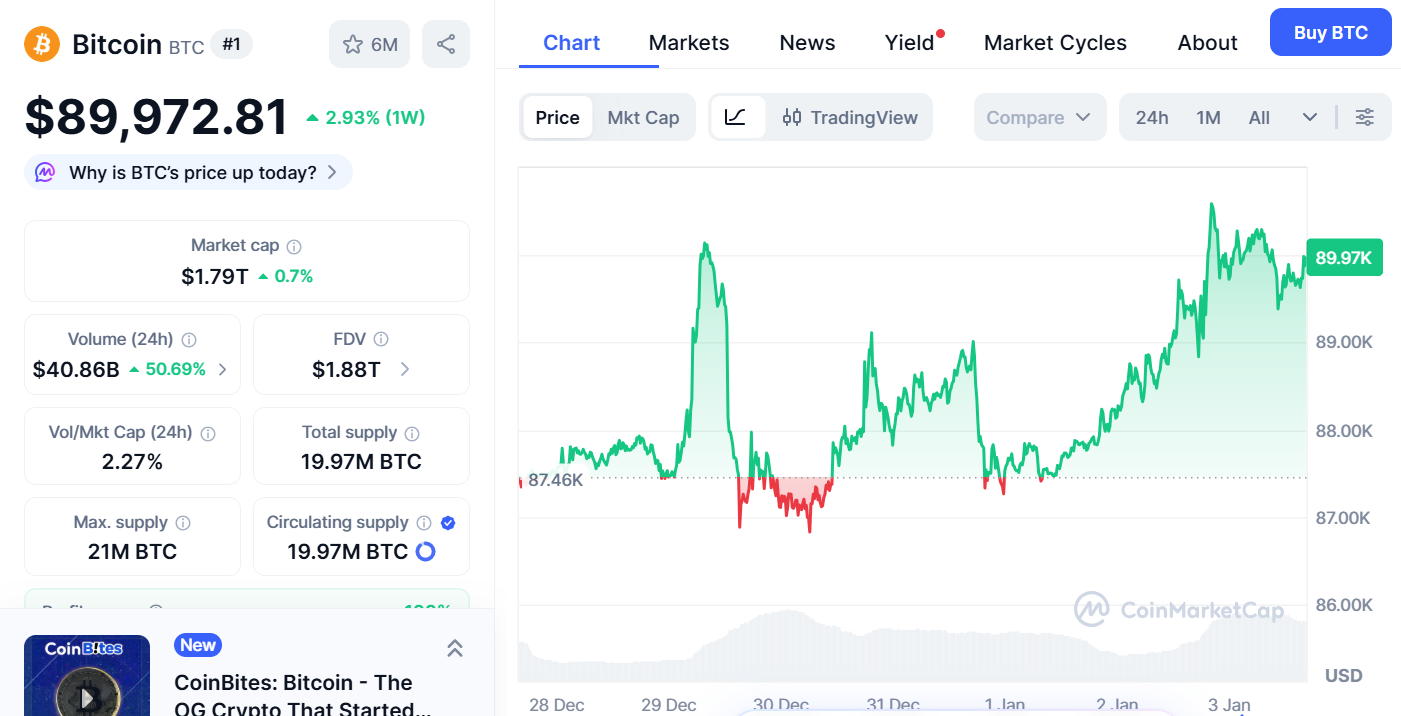Click the share icon next to Bitcoin title
Viewport: 1401px width, 716px height.
tap(446, 44)
